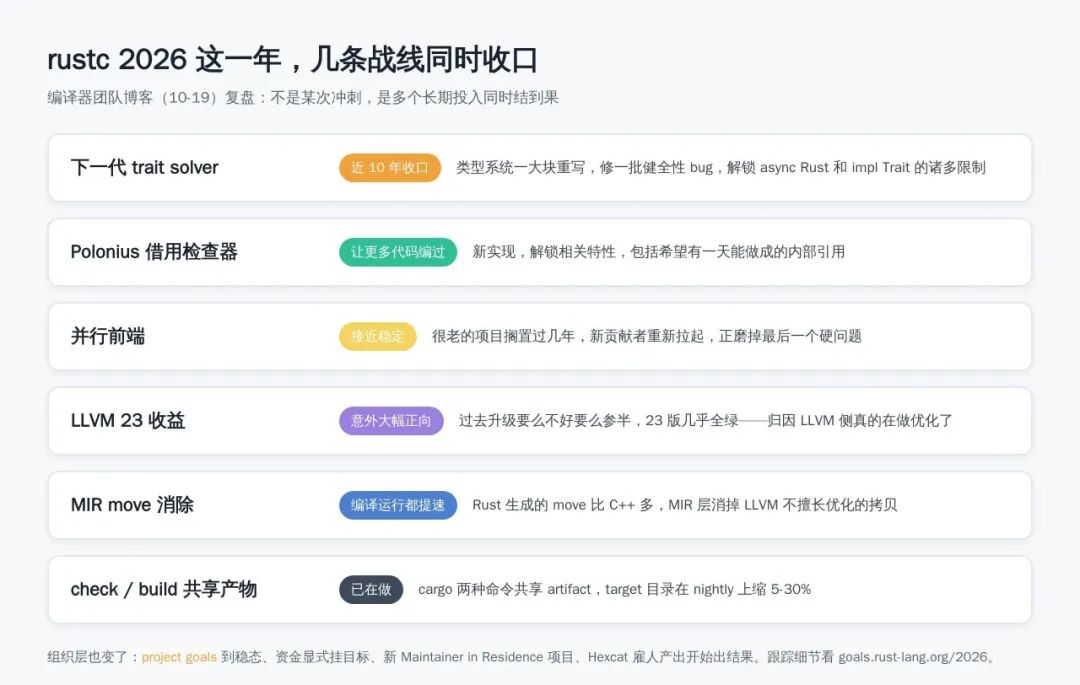Viewport: 1080px width, 685px height.
Task: Click "goals.rust-lang.org/2026" in the footer
Action: [913, 657]
